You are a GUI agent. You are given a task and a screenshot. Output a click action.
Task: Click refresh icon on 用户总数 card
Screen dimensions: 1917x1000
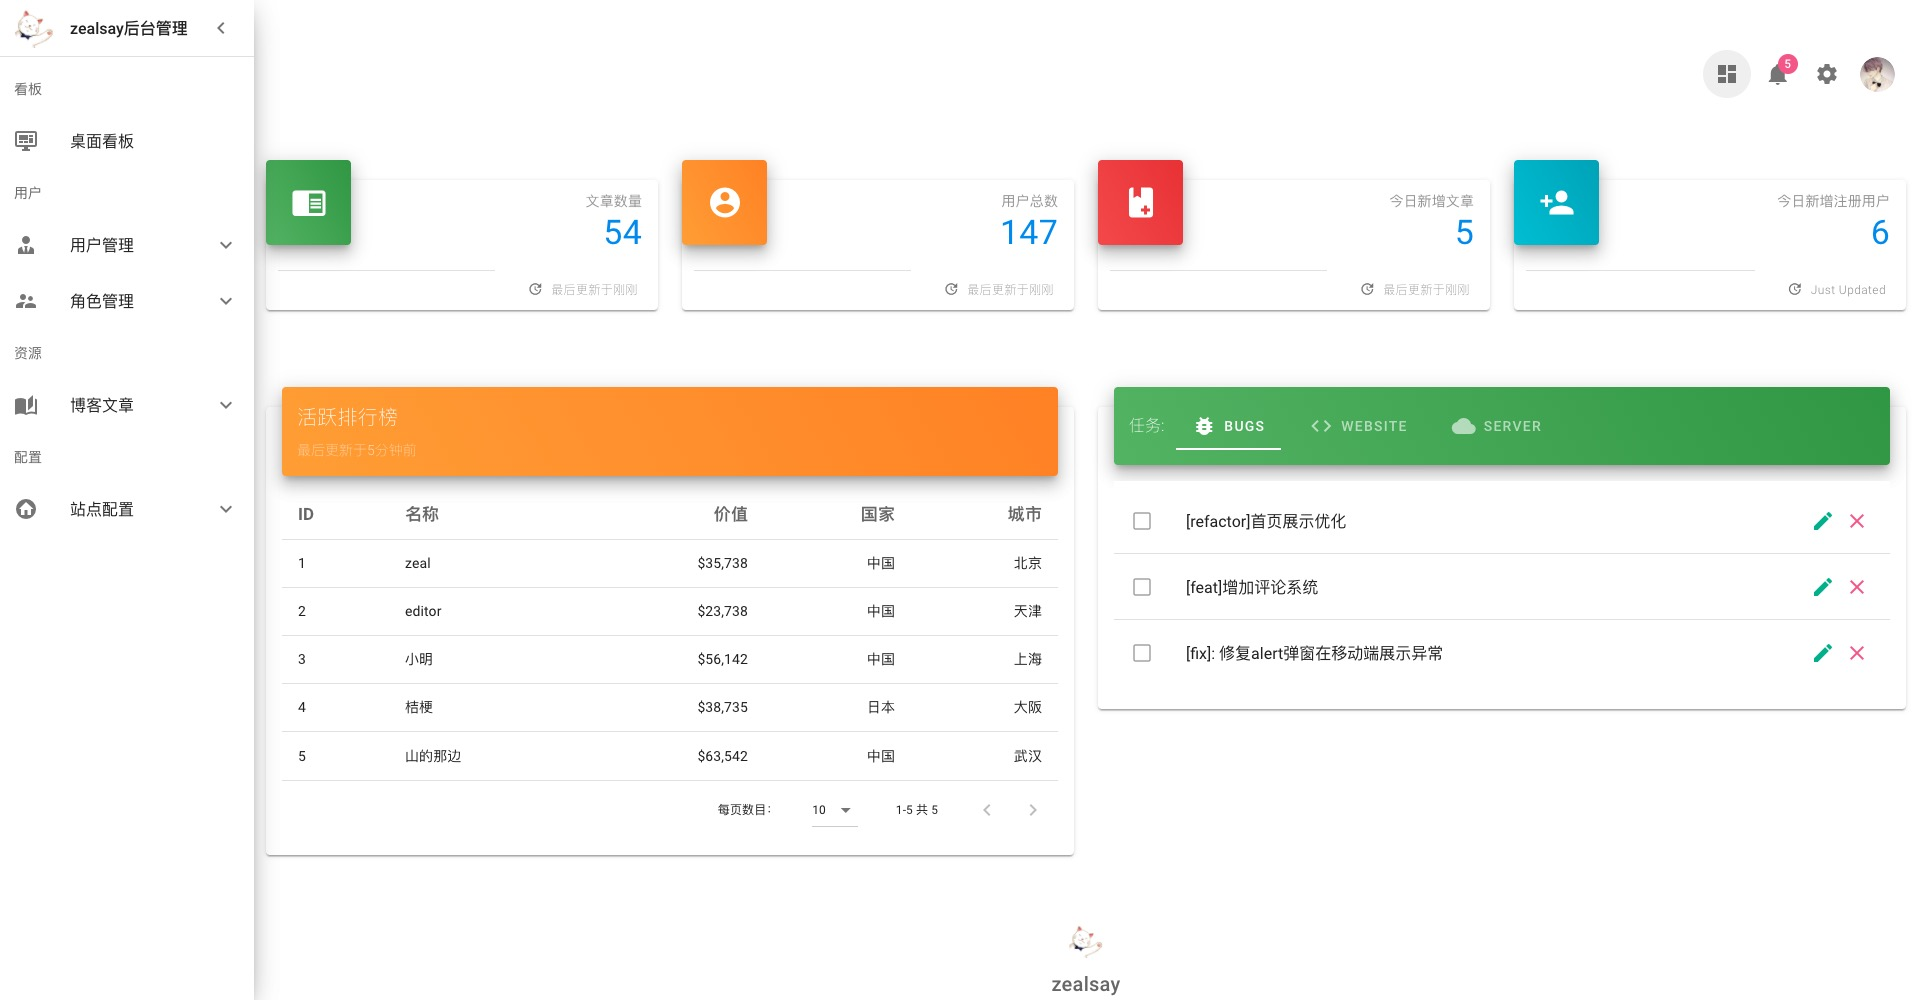(x=952, y=289)
